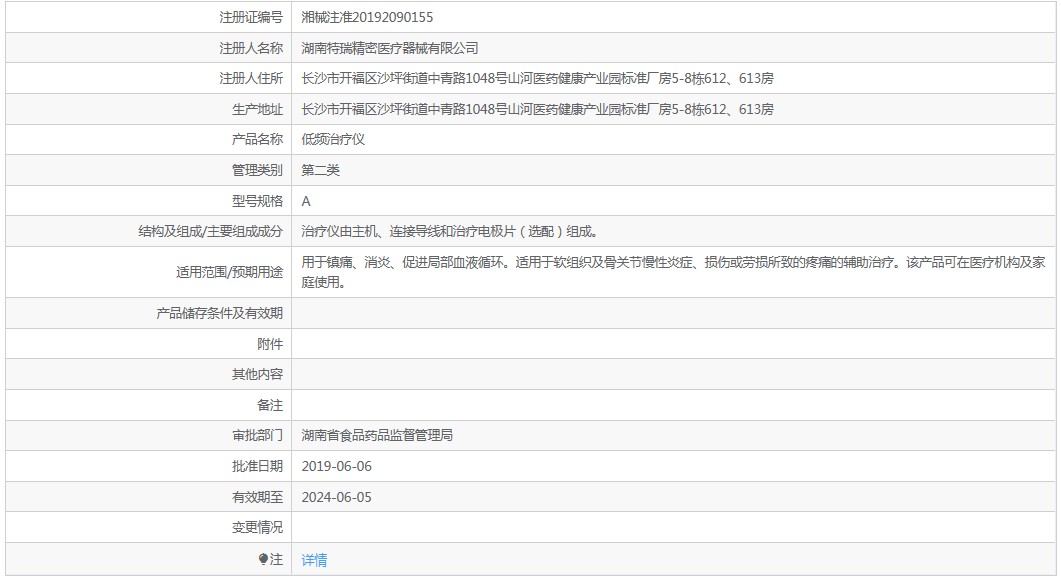Click the 备注 label
Screen dimensions: 1061x578
270,405
